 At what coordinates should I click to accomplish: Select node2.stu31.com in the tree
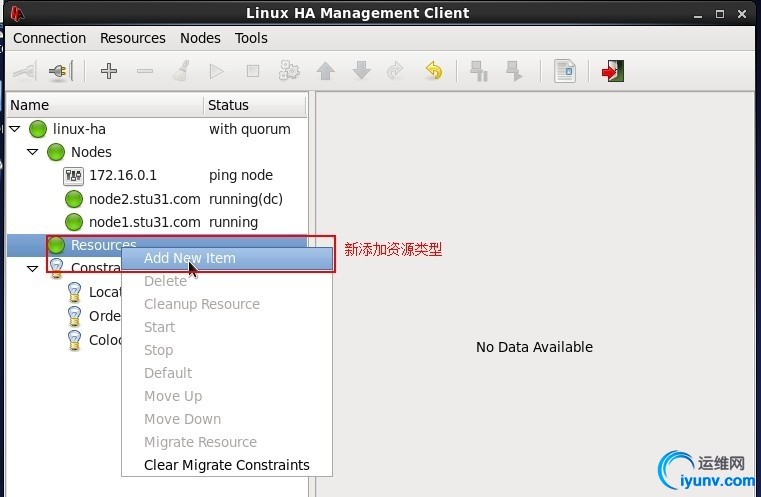click(x=144, y=199)
